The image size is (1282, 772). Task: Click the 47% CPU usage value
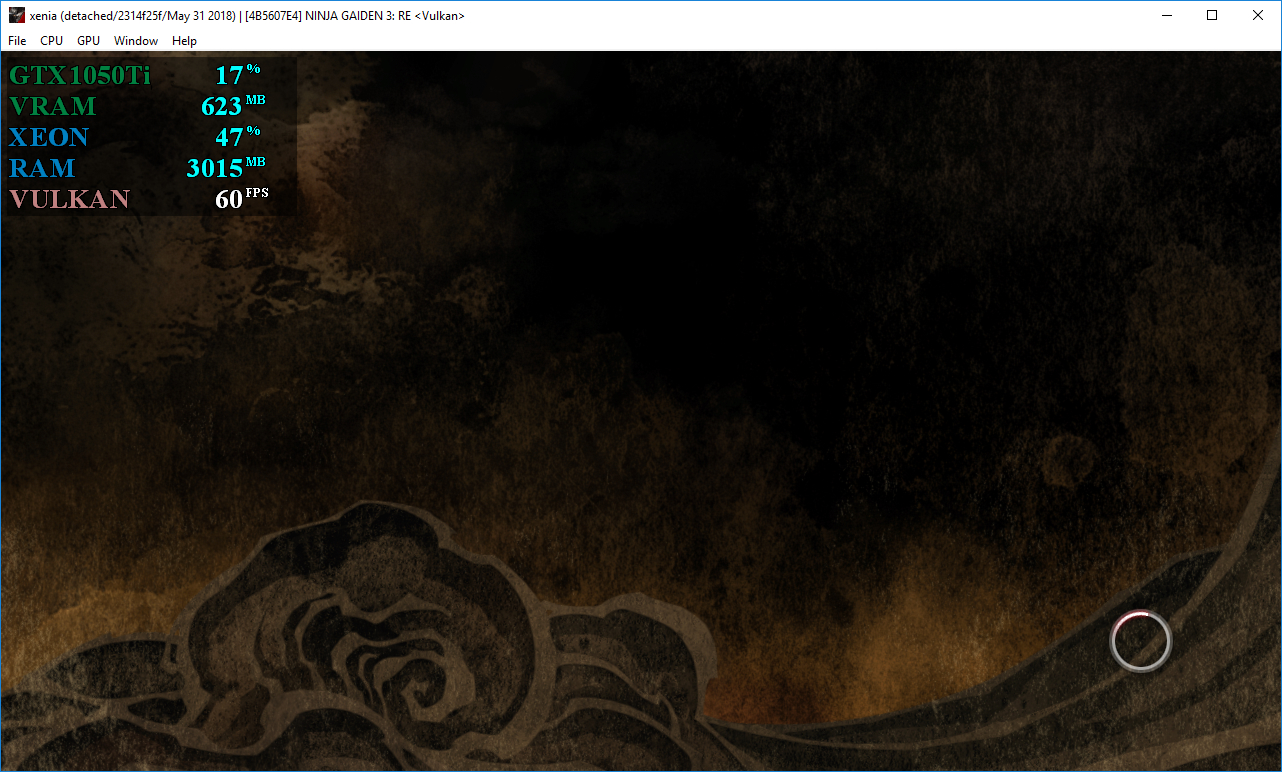[x=238, y=136]
